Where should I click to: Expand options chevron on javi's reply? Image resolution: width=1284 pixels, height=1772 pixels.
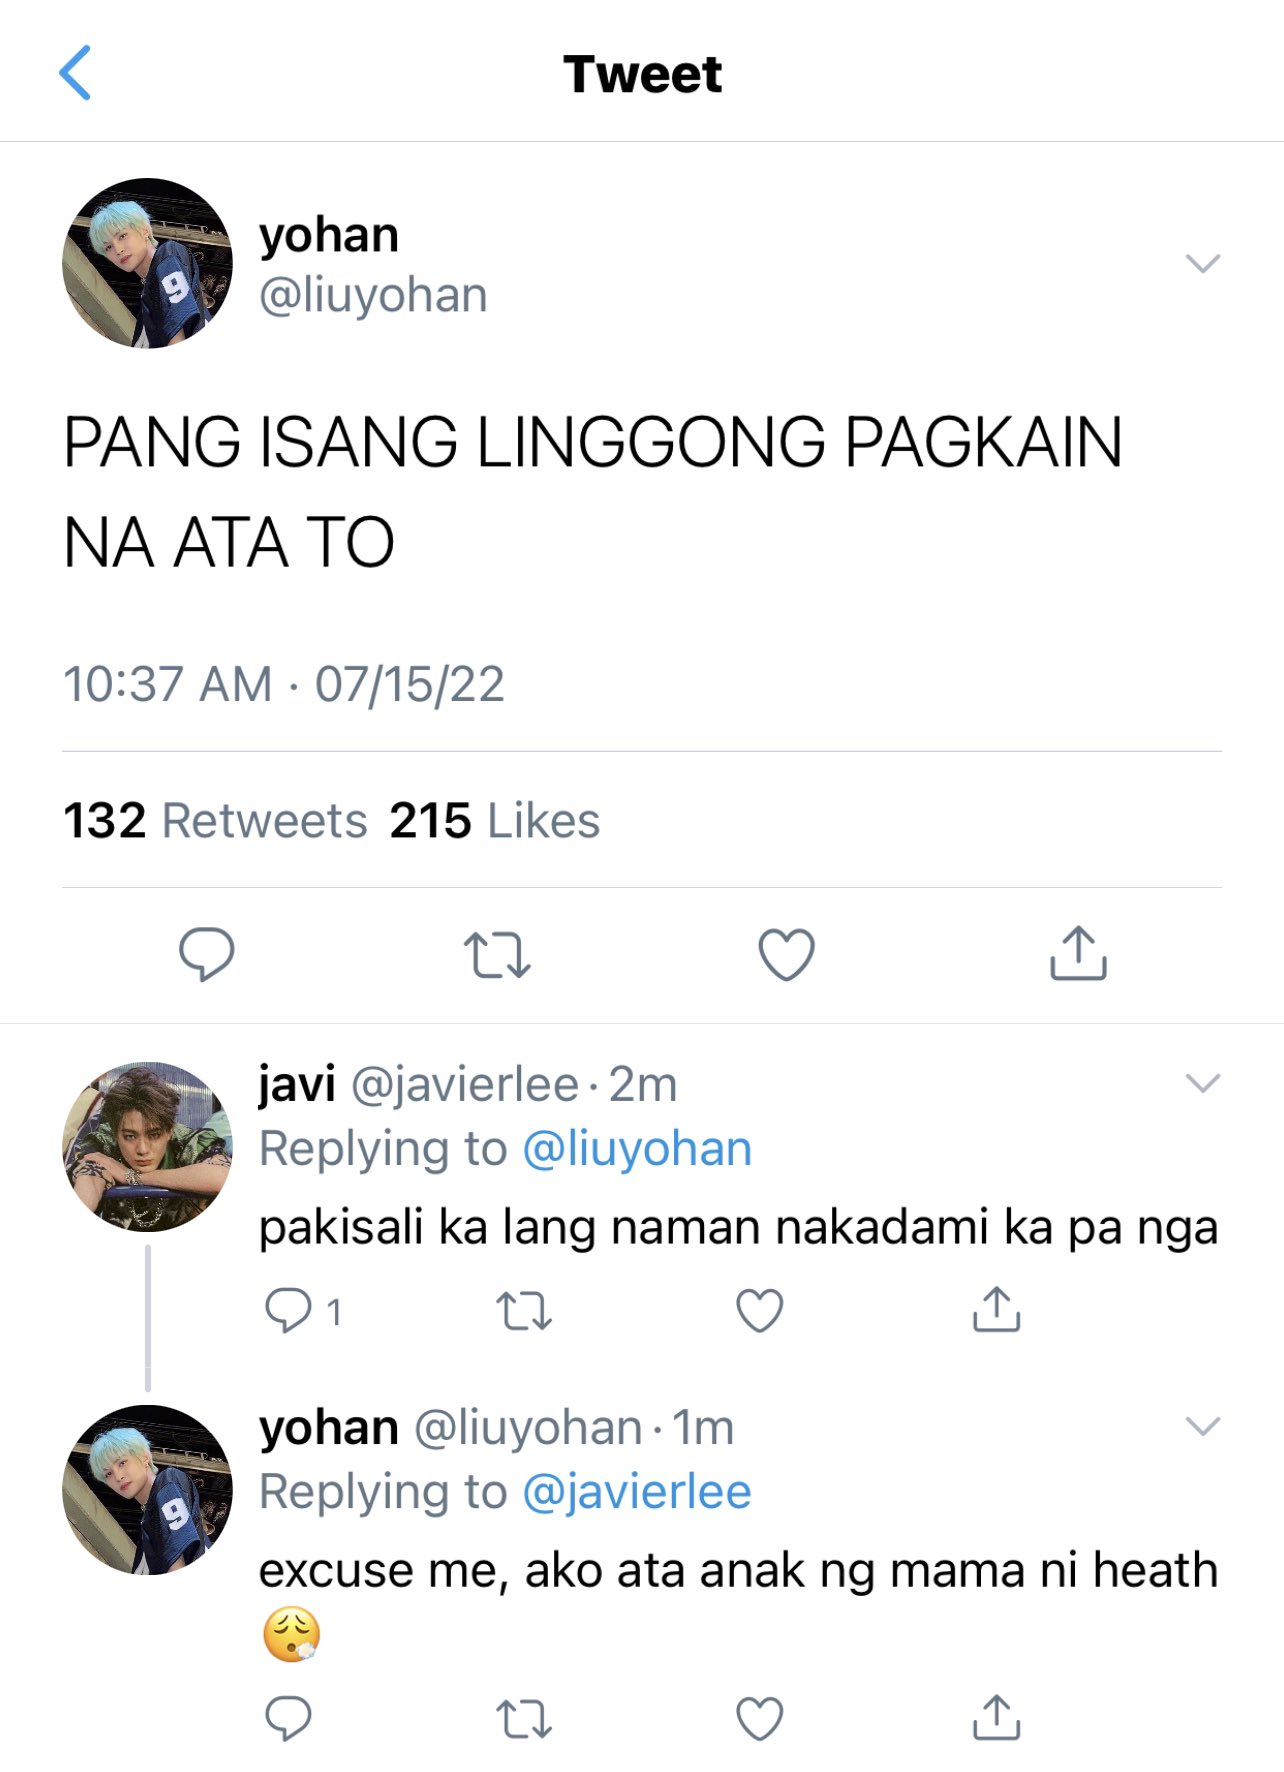(x=1202, y=1083)
